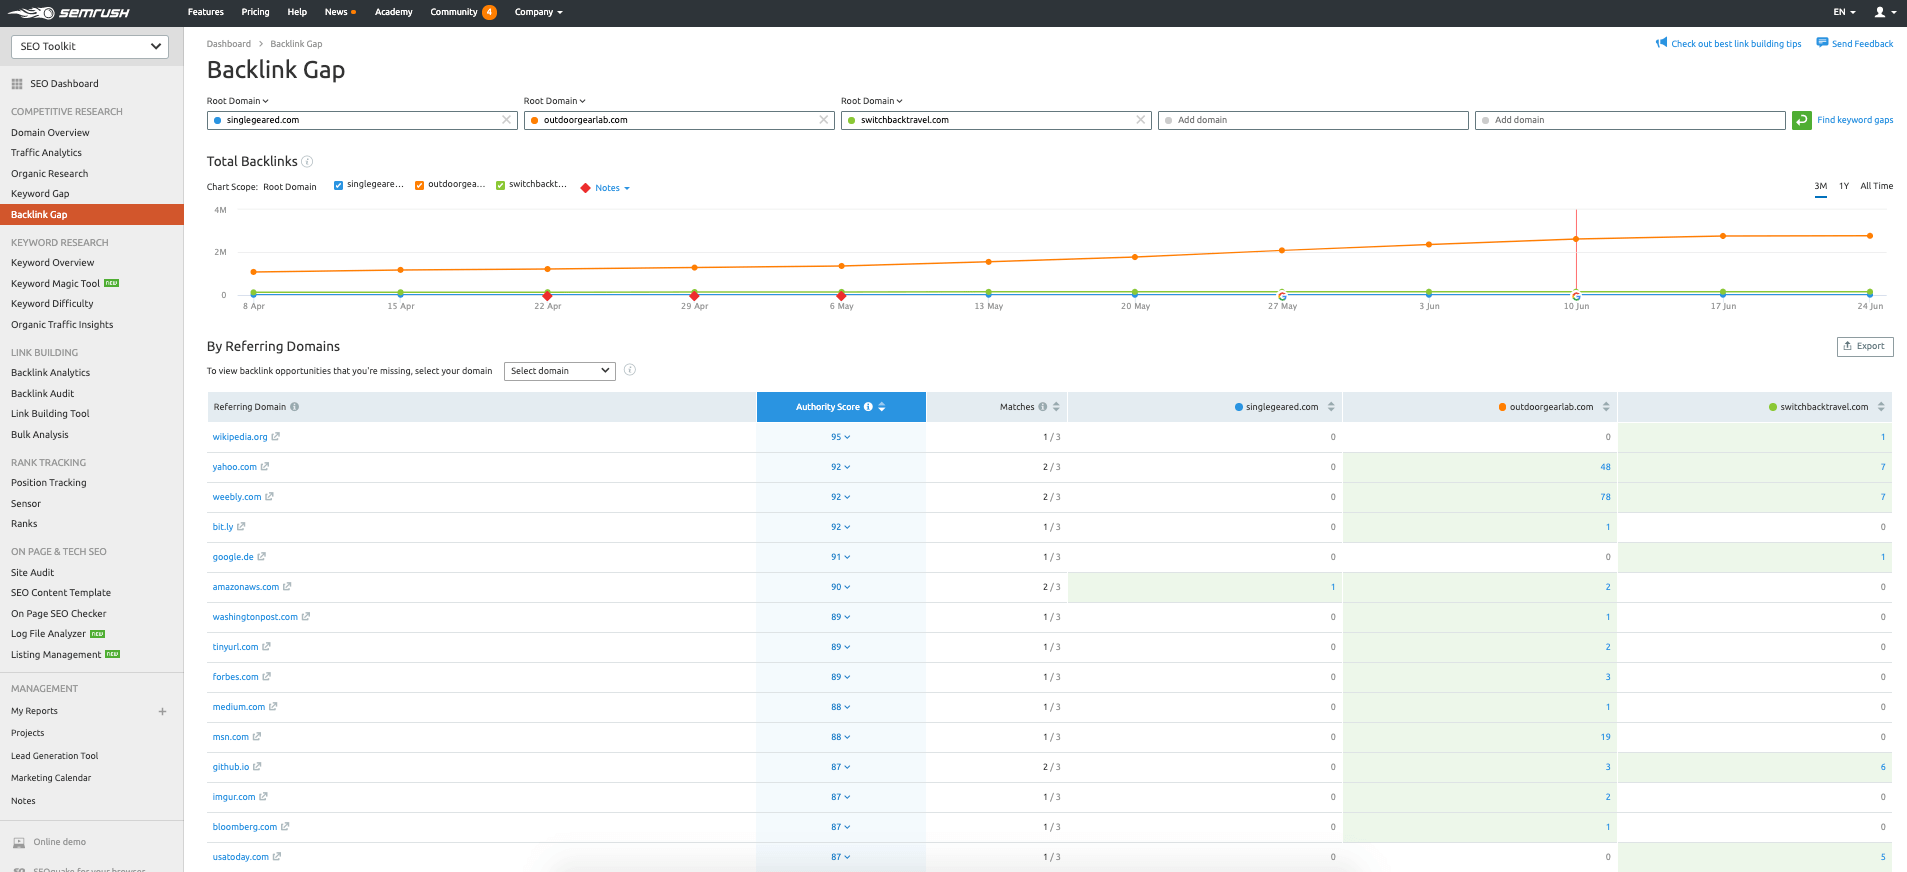This screenshot has width=1907, height=872.
Task: Click the singlegeared.com domain input field
Action: (x=360, y=120)
